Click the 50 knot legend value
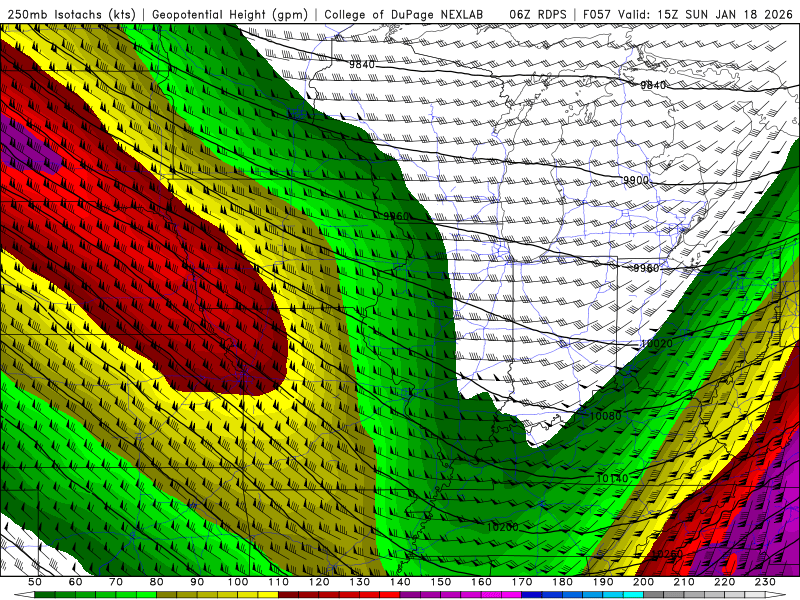The image size is (800, 600). click(x=35, y=582)
